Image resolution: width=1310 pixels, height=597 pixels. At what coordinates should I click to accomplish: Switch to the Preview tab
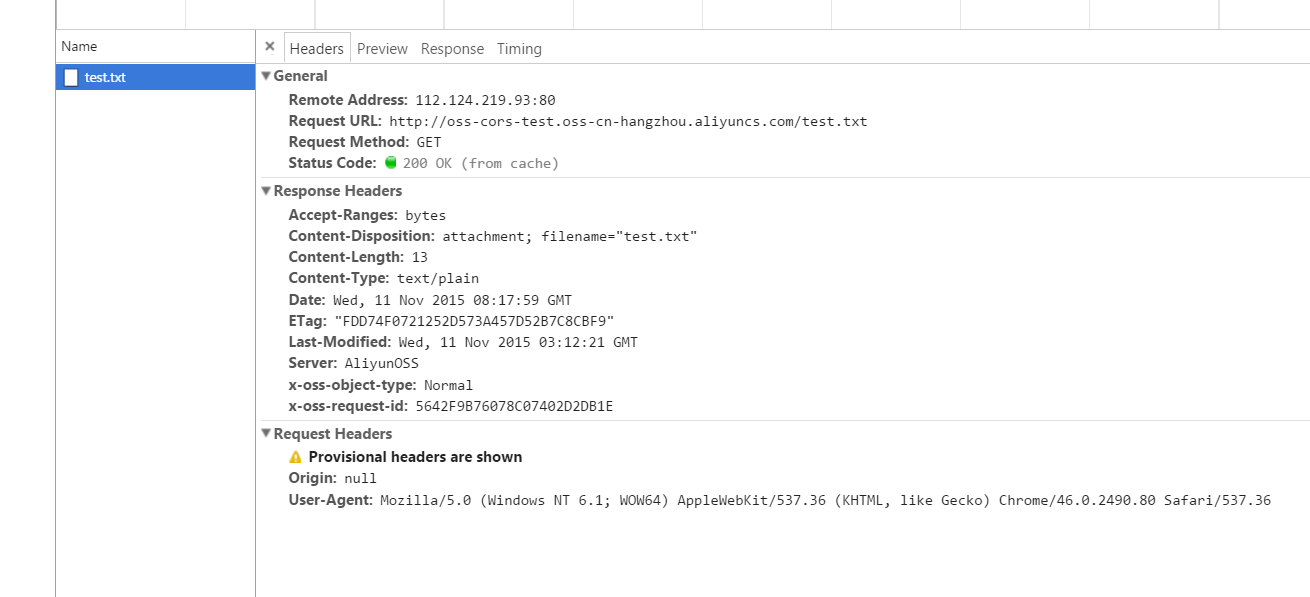click(x=382, y=49)
